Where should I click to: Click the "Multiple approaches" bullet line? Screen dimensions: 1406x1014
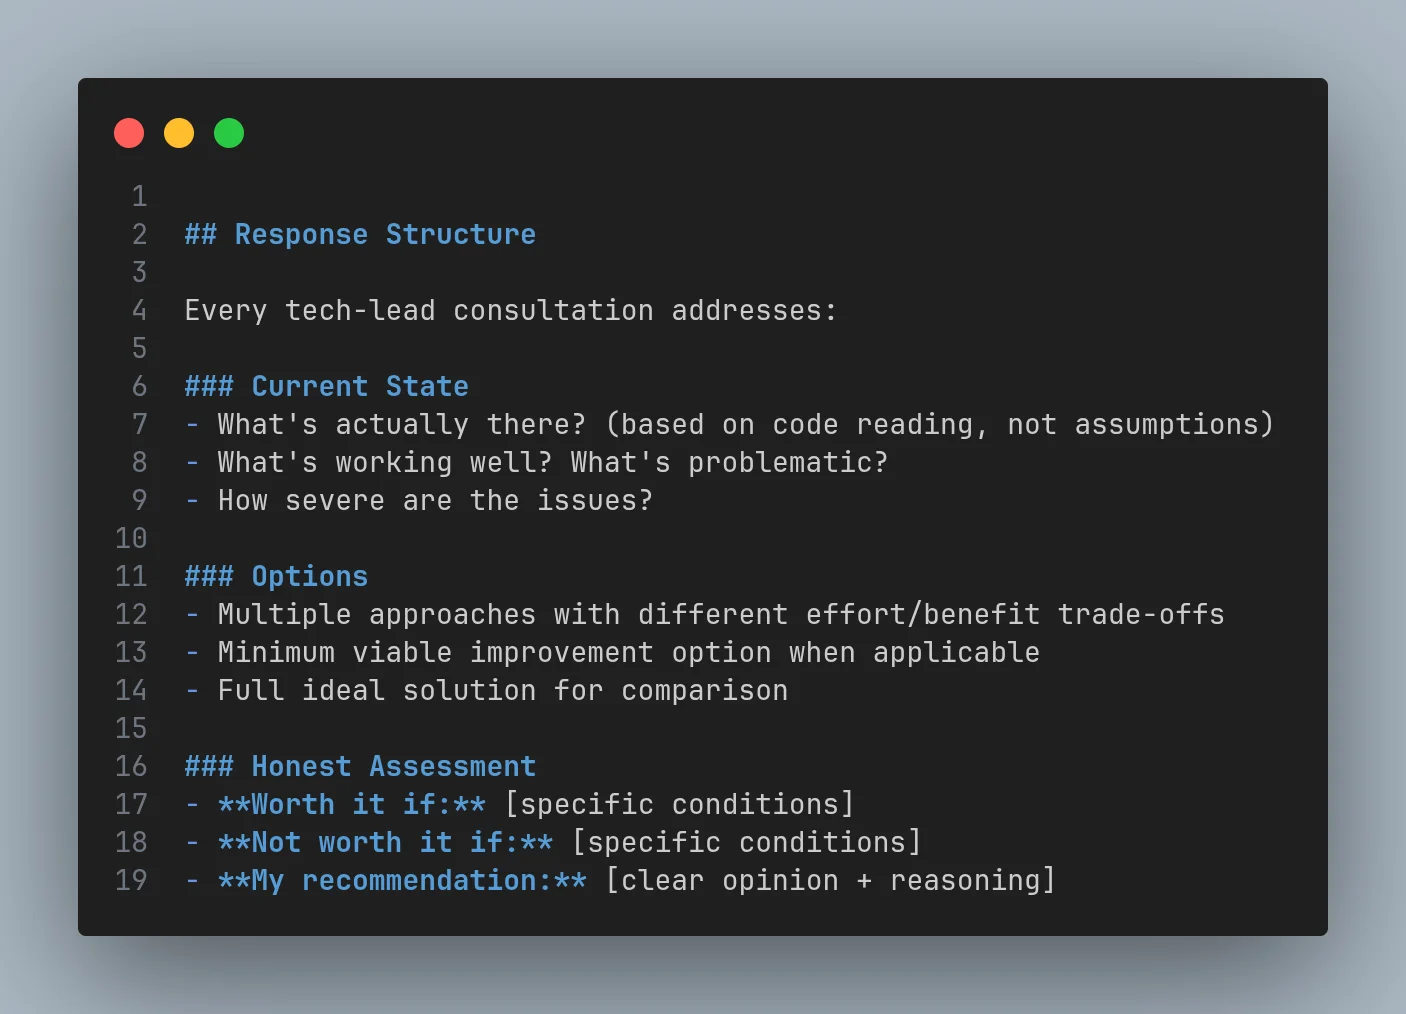pos(720,615)
